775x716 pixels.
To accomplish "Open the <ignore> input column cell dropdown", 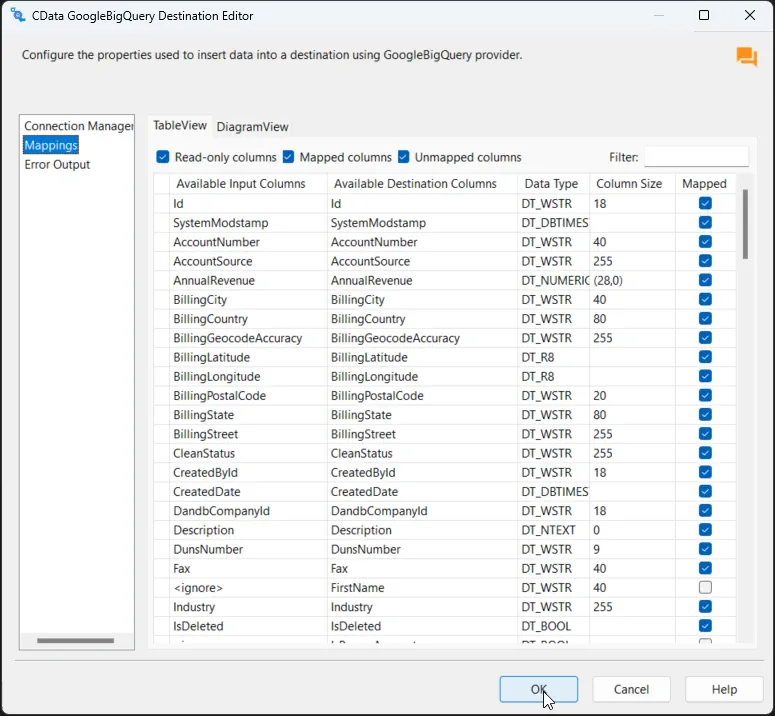I will pyautogui.click(x=248, y=588).
